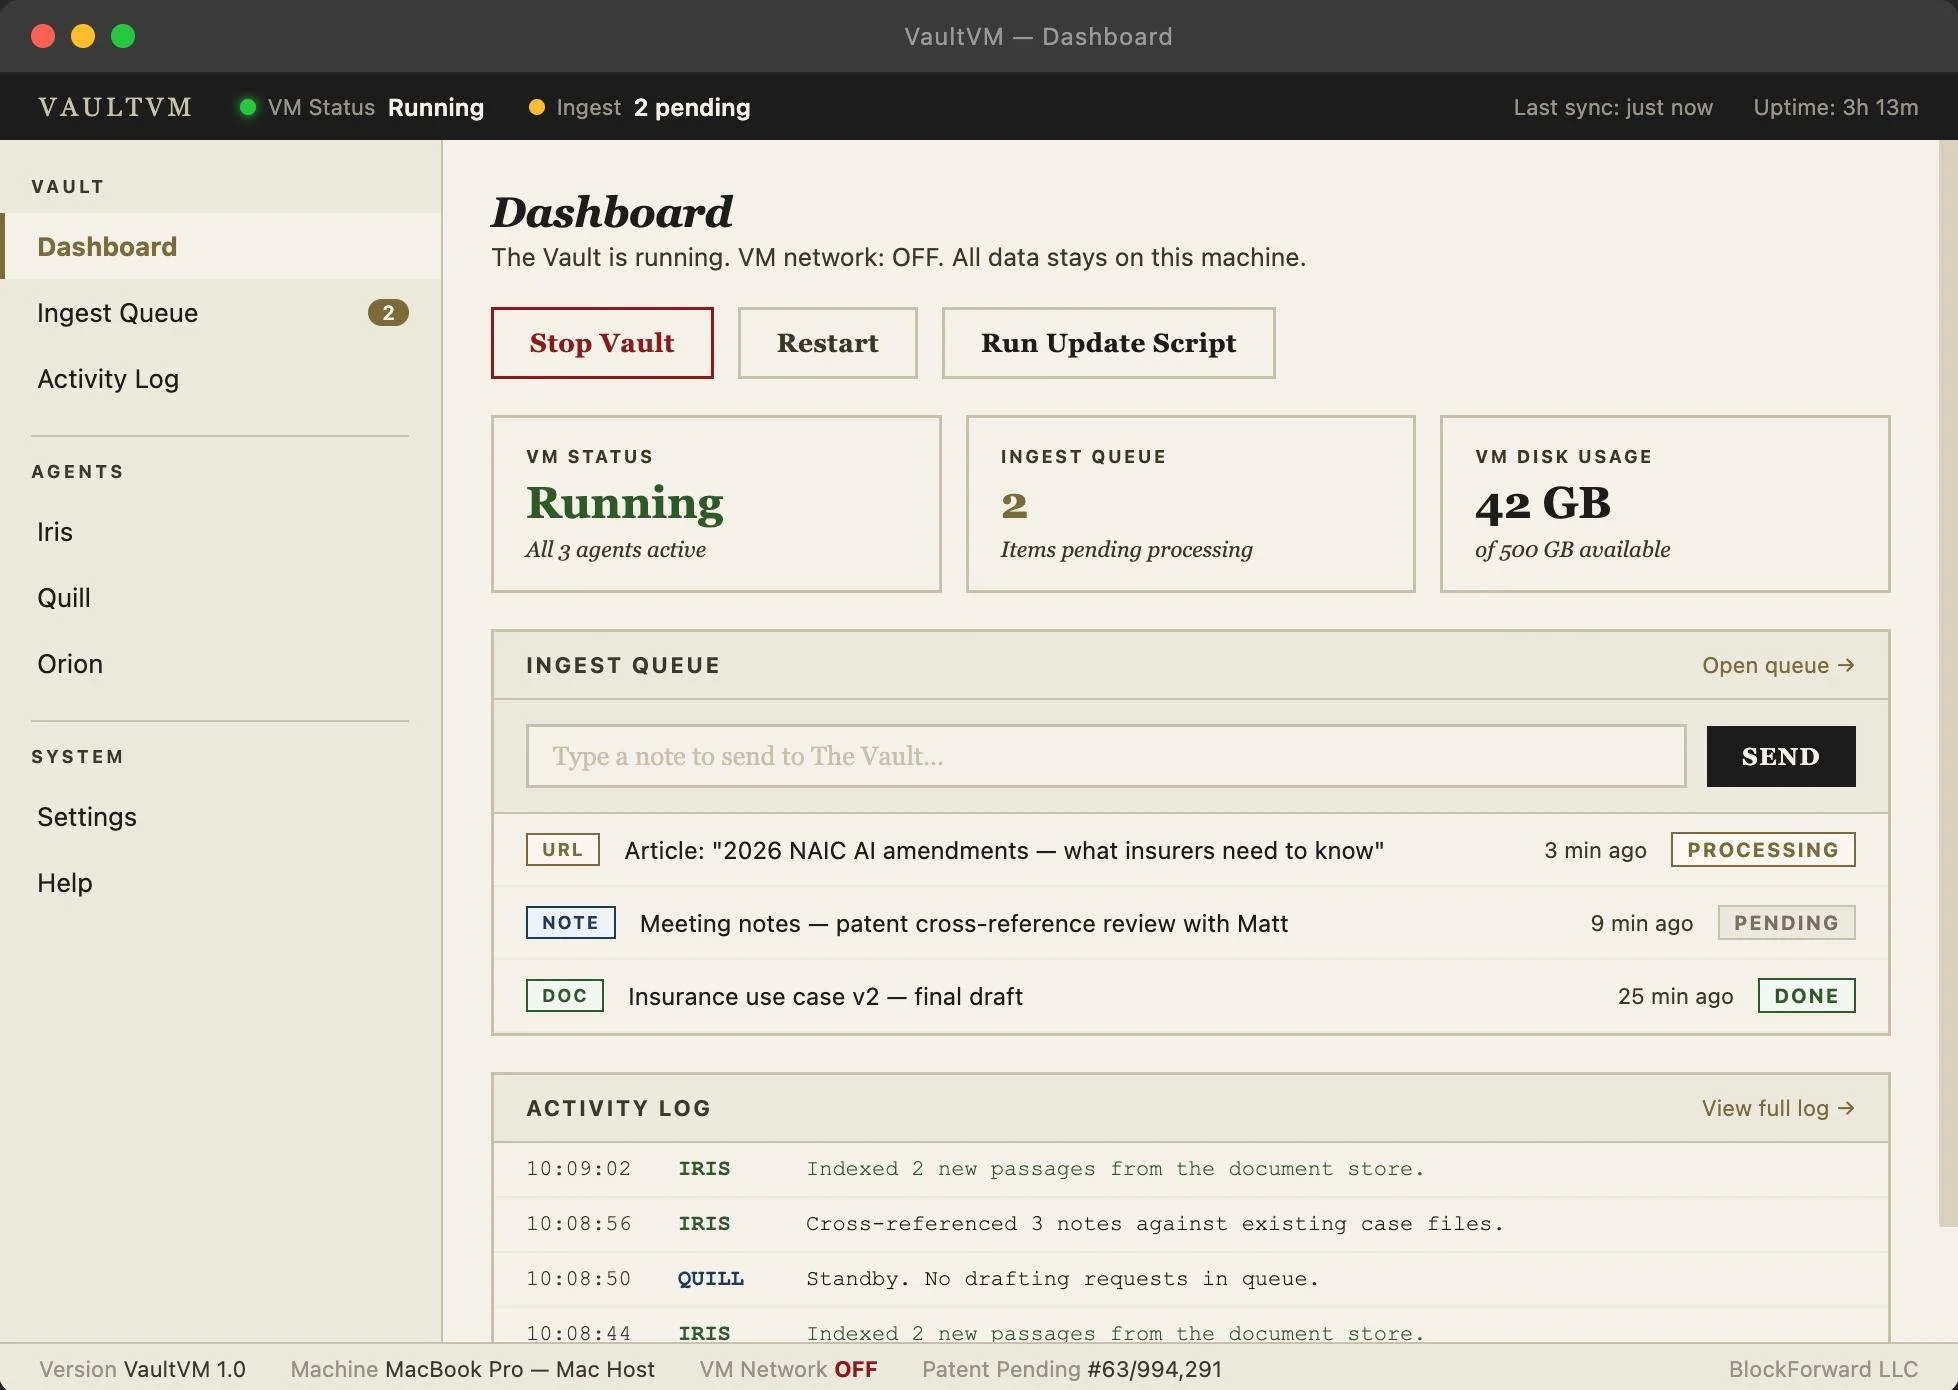Screen dimensions: 1958x1390
Task: Open Settings in the sidebar
Action: [x=221, y=817]
